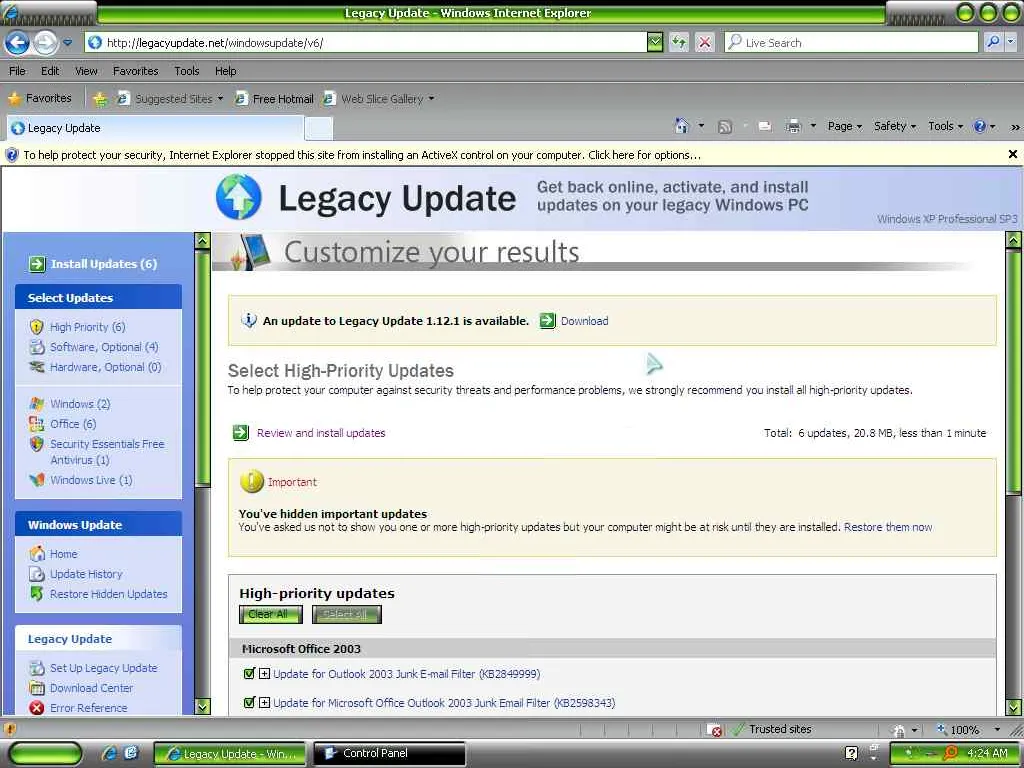The width and height of the screenshot is (1024, 768).
Task: Expand details for update KB2849999
Action: [264, 673]
